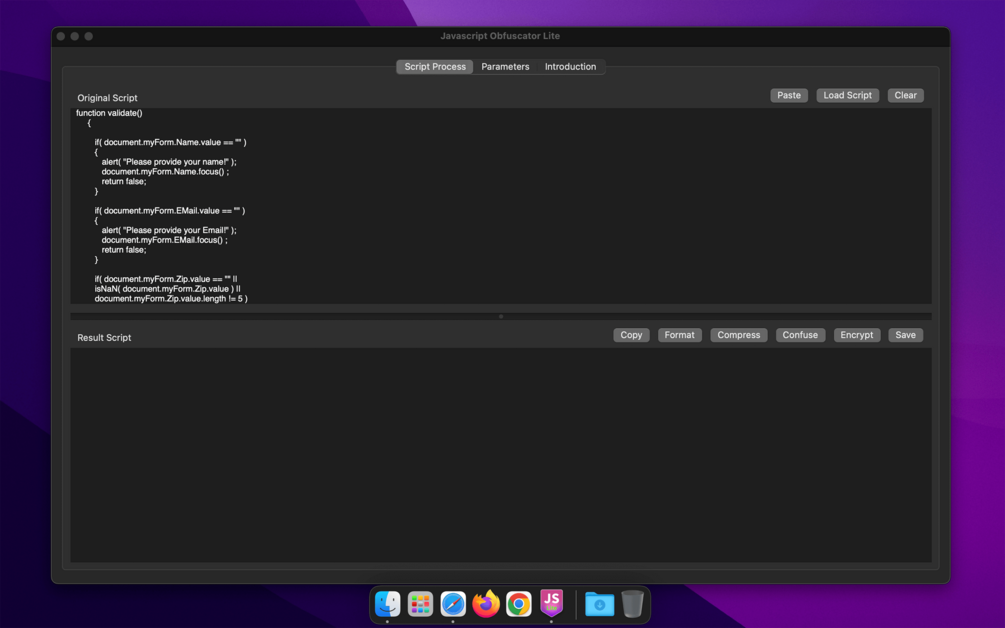Viewport: 1005px width, 628px height.
Task: Click 'isNaN( document.myForm.Zip.value ) ||' line
Action: 167,288
